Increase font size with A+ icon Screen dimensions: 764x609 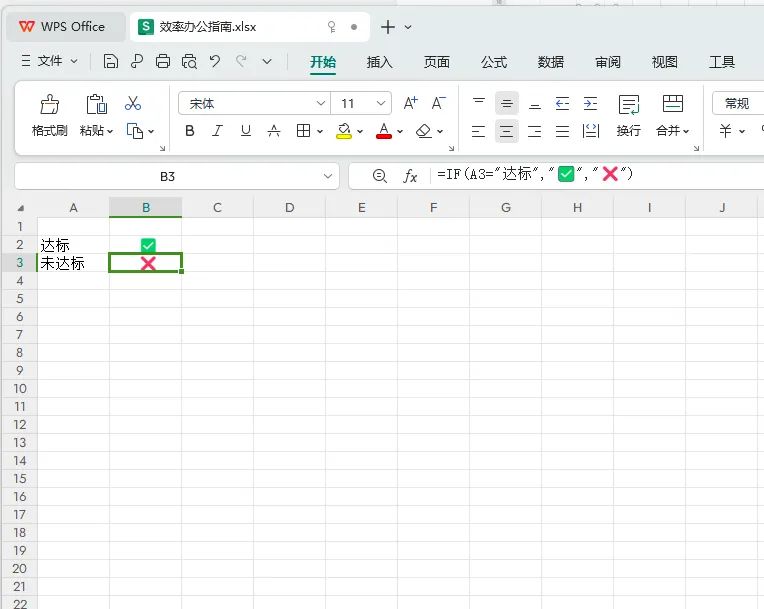click(410, 103)
